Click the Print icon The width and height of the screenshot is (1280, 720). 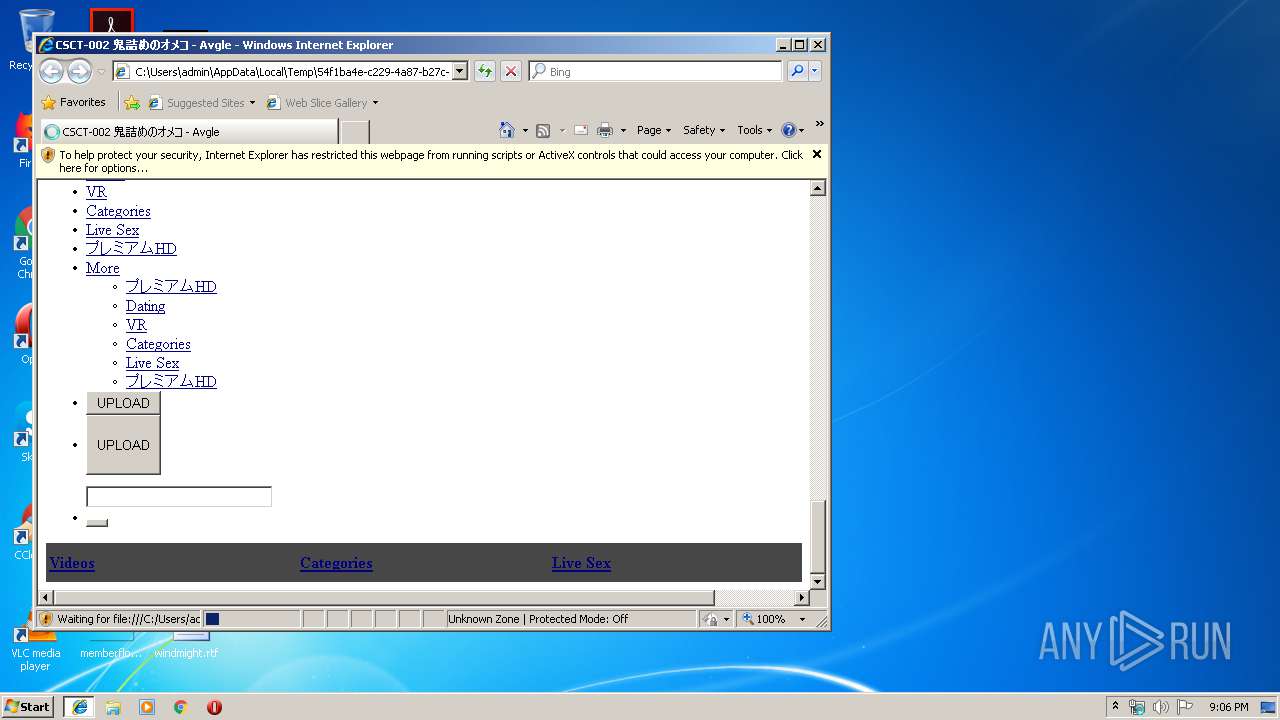click(605, 130)
